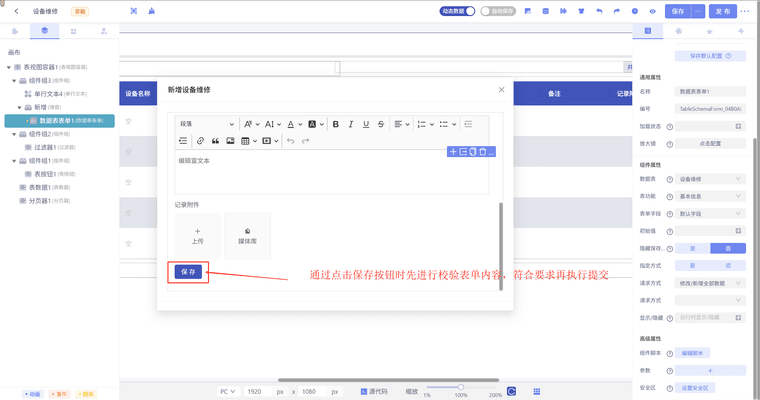Open preview with the eye icon
This screenshot has height=400, width=760.
[x=652, y=11]
